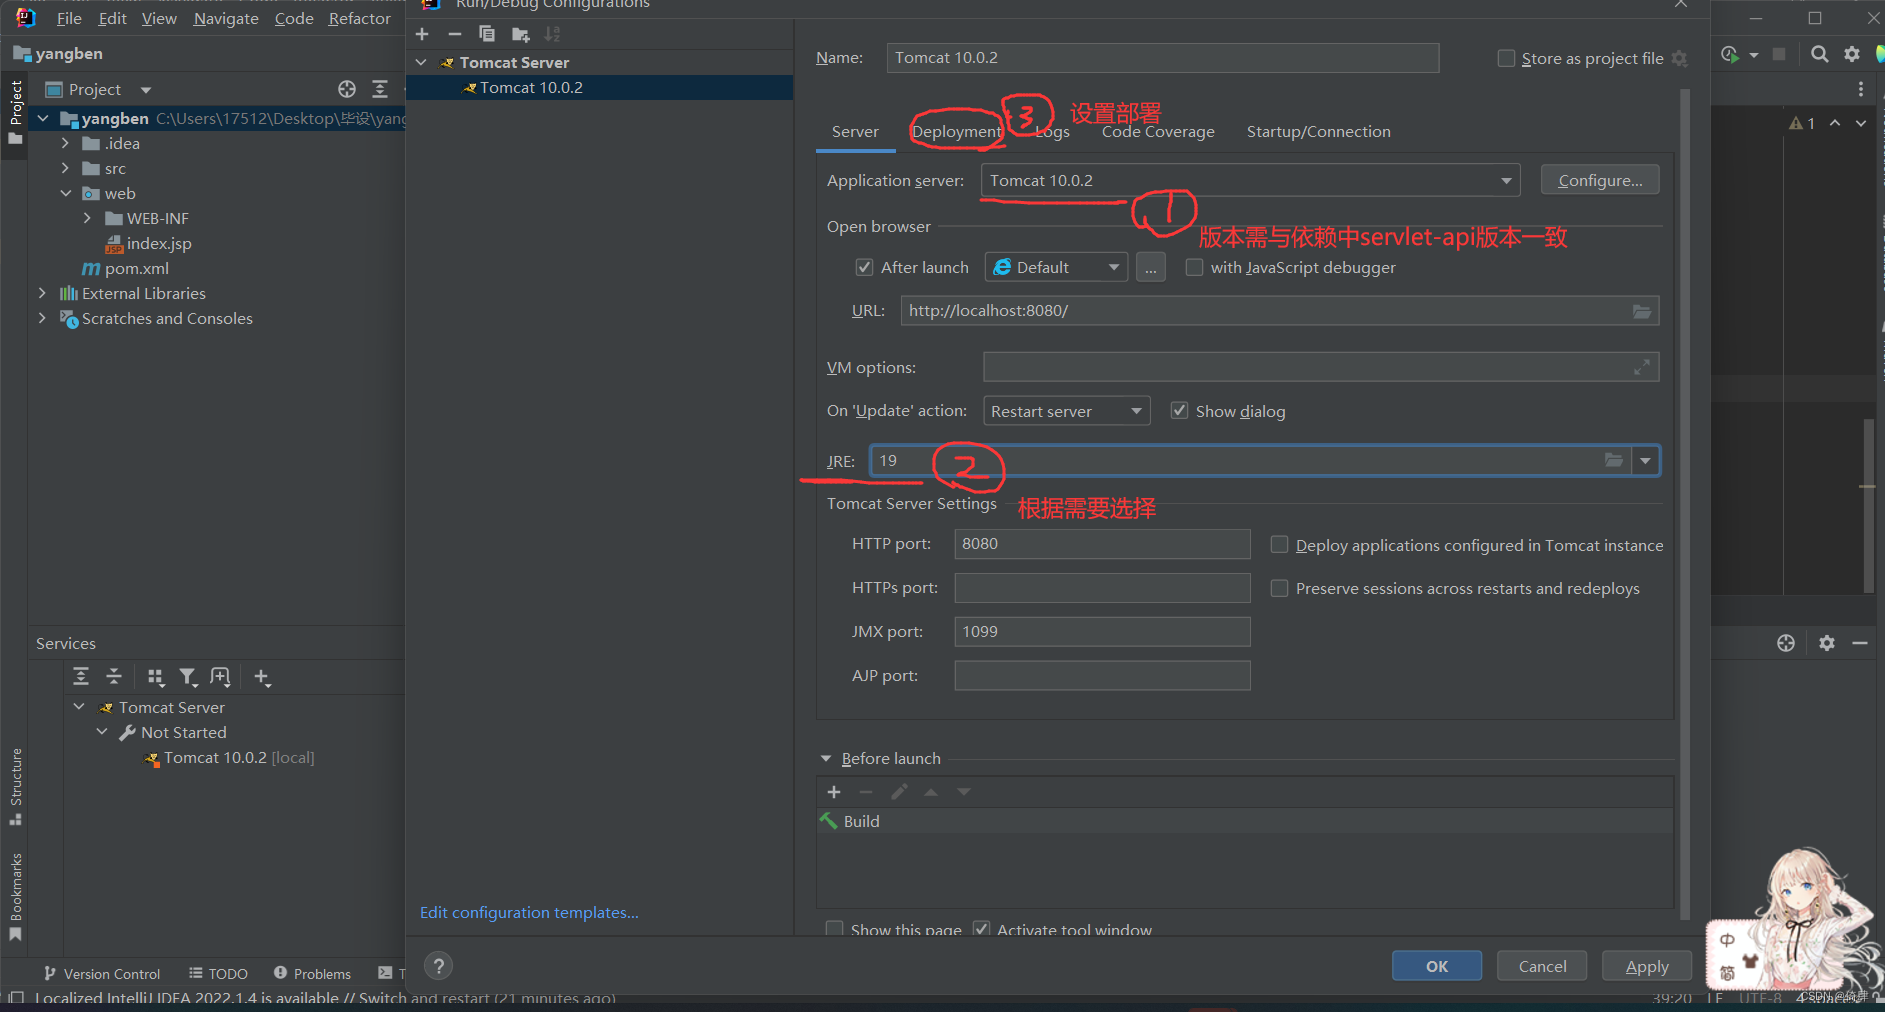Copy configuration icon in dialog toolbar
Image resolution: width=1885 pixels, height=1012 pixels.
coord(487,34)
